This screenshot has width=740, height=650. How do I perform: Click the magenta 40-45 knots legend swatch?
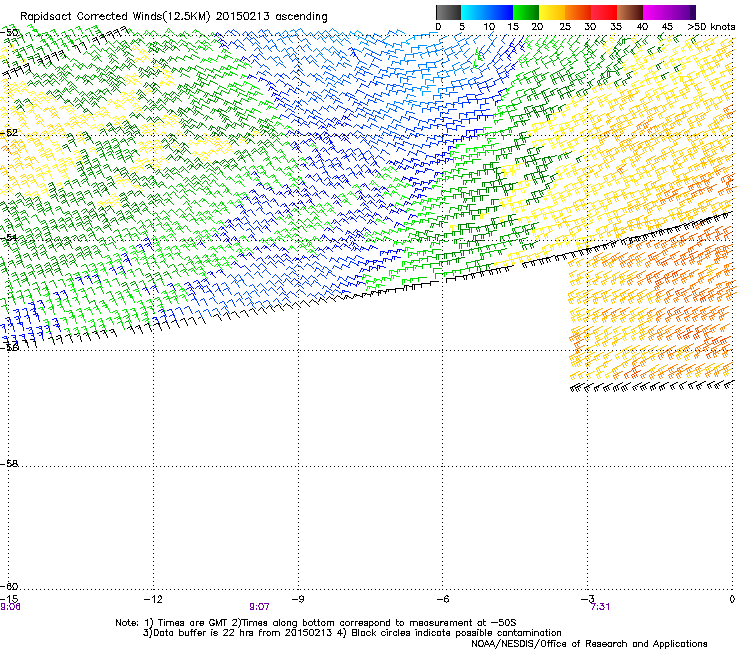coord(656,12)
